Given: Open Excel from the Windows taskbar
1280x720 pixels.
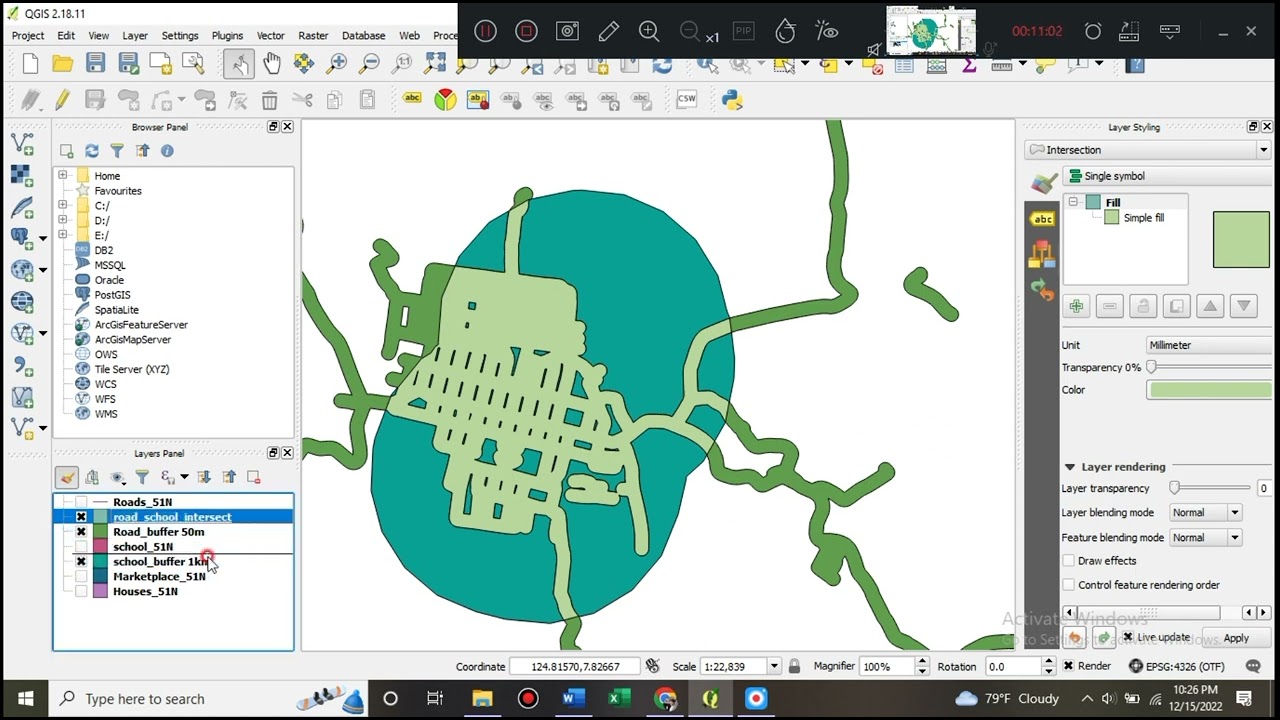Looking at the screenshot, I should [x=619, y=698].
